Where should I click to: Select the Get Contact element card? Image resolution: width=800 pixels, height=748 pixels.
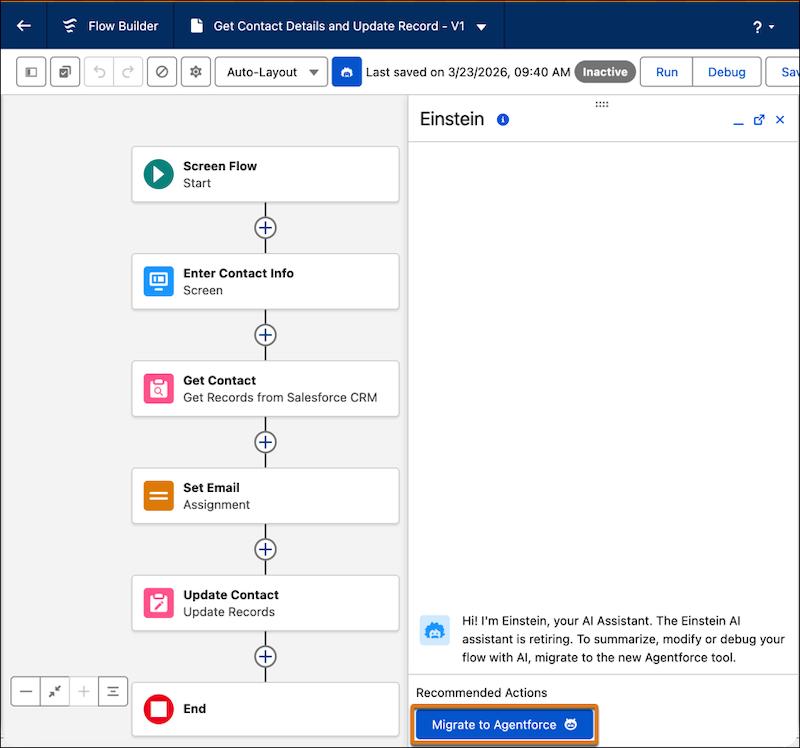coord(265,389)
